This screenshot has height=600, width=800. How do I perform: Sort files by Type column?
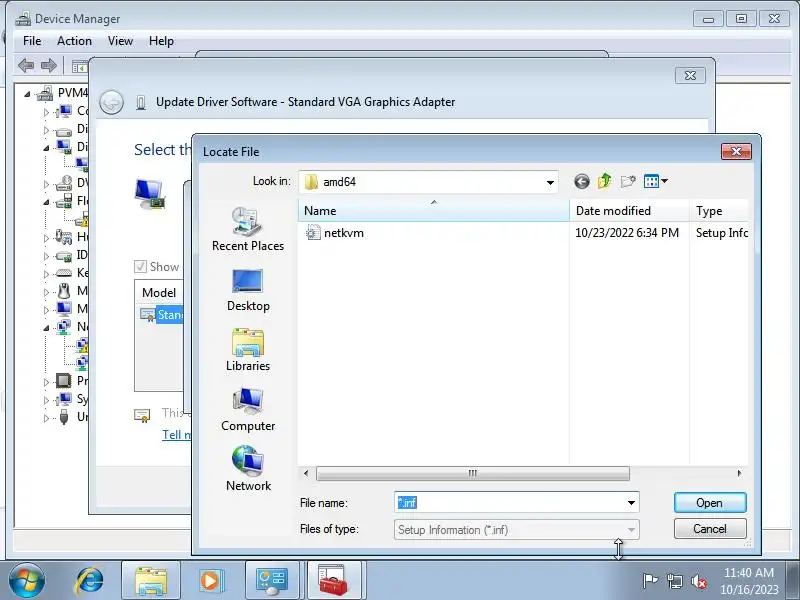click(719, 211)
